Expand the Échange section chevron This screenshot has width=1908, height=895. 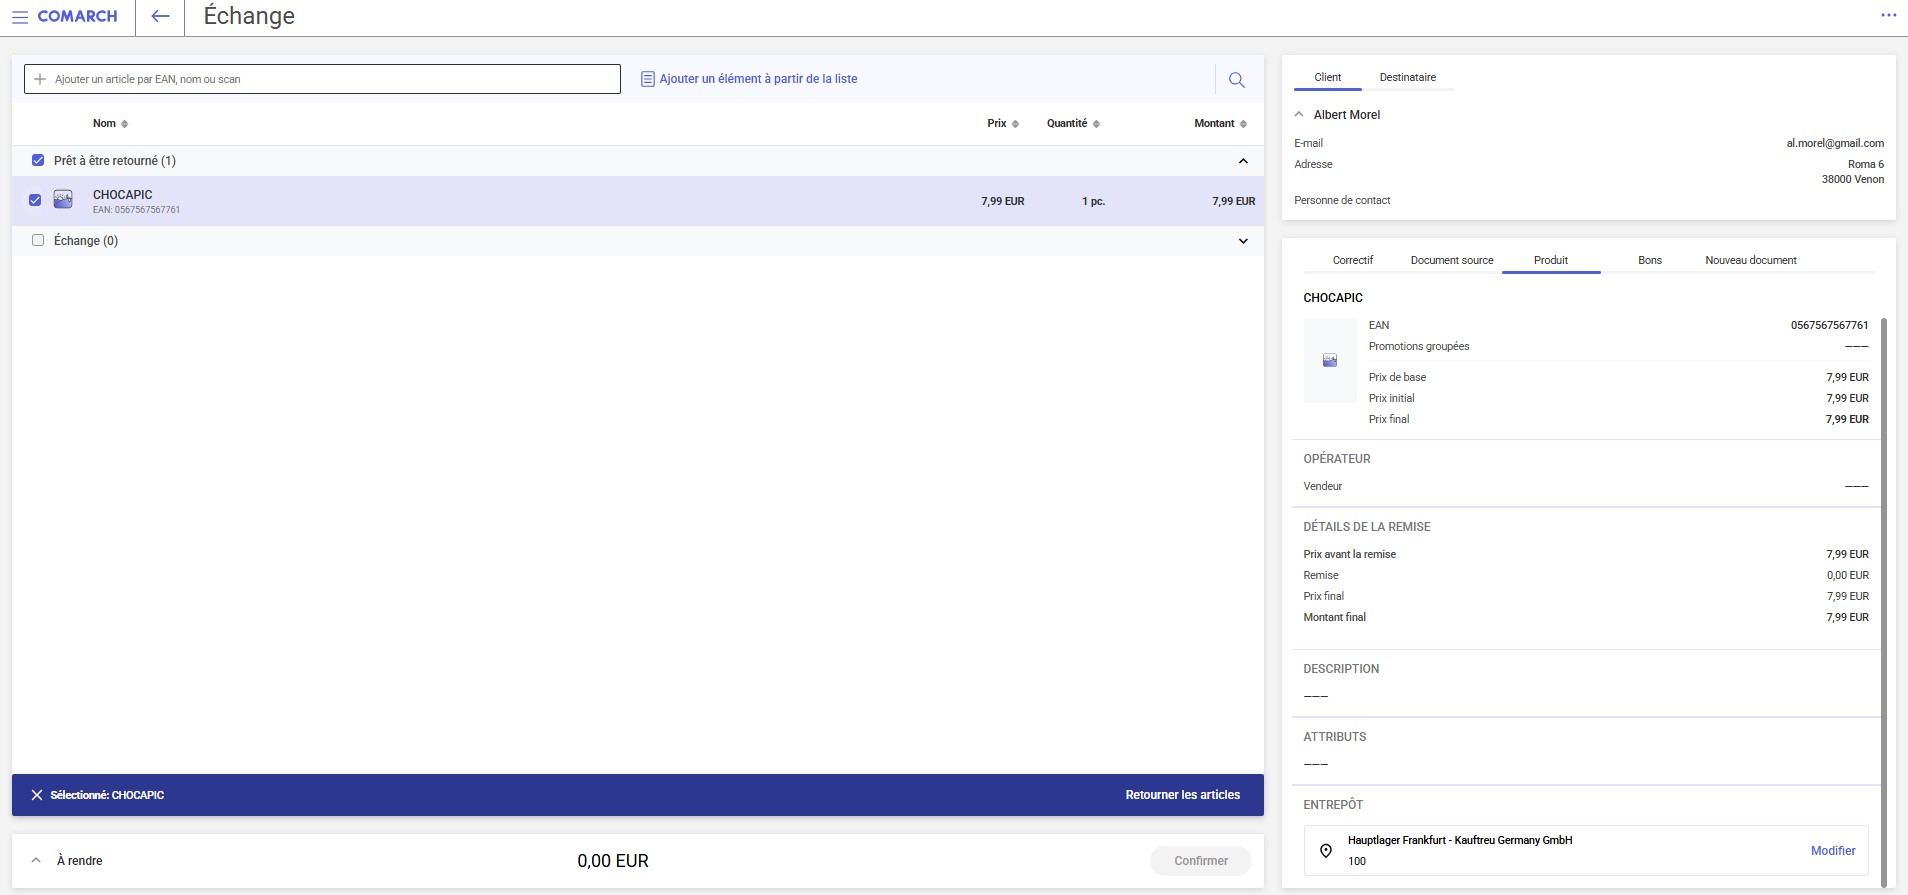click(1243, 241)
